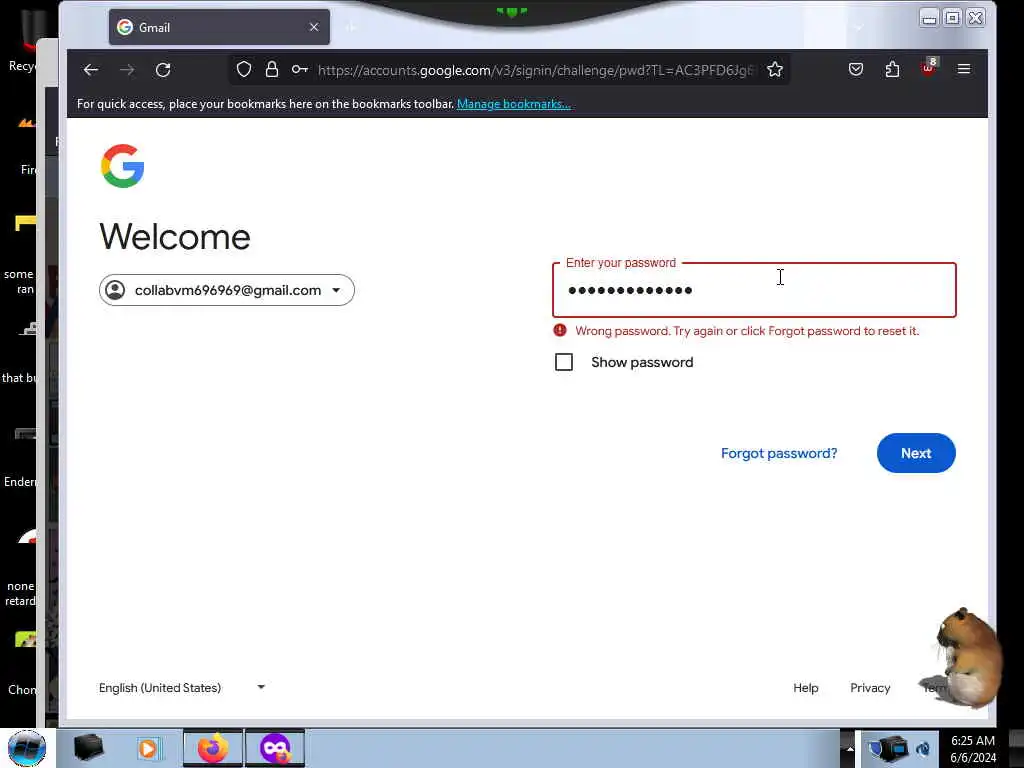This screenshot has width=1024, height=768.
Task: Click the Wrong password error message
Action: [747, 331]
